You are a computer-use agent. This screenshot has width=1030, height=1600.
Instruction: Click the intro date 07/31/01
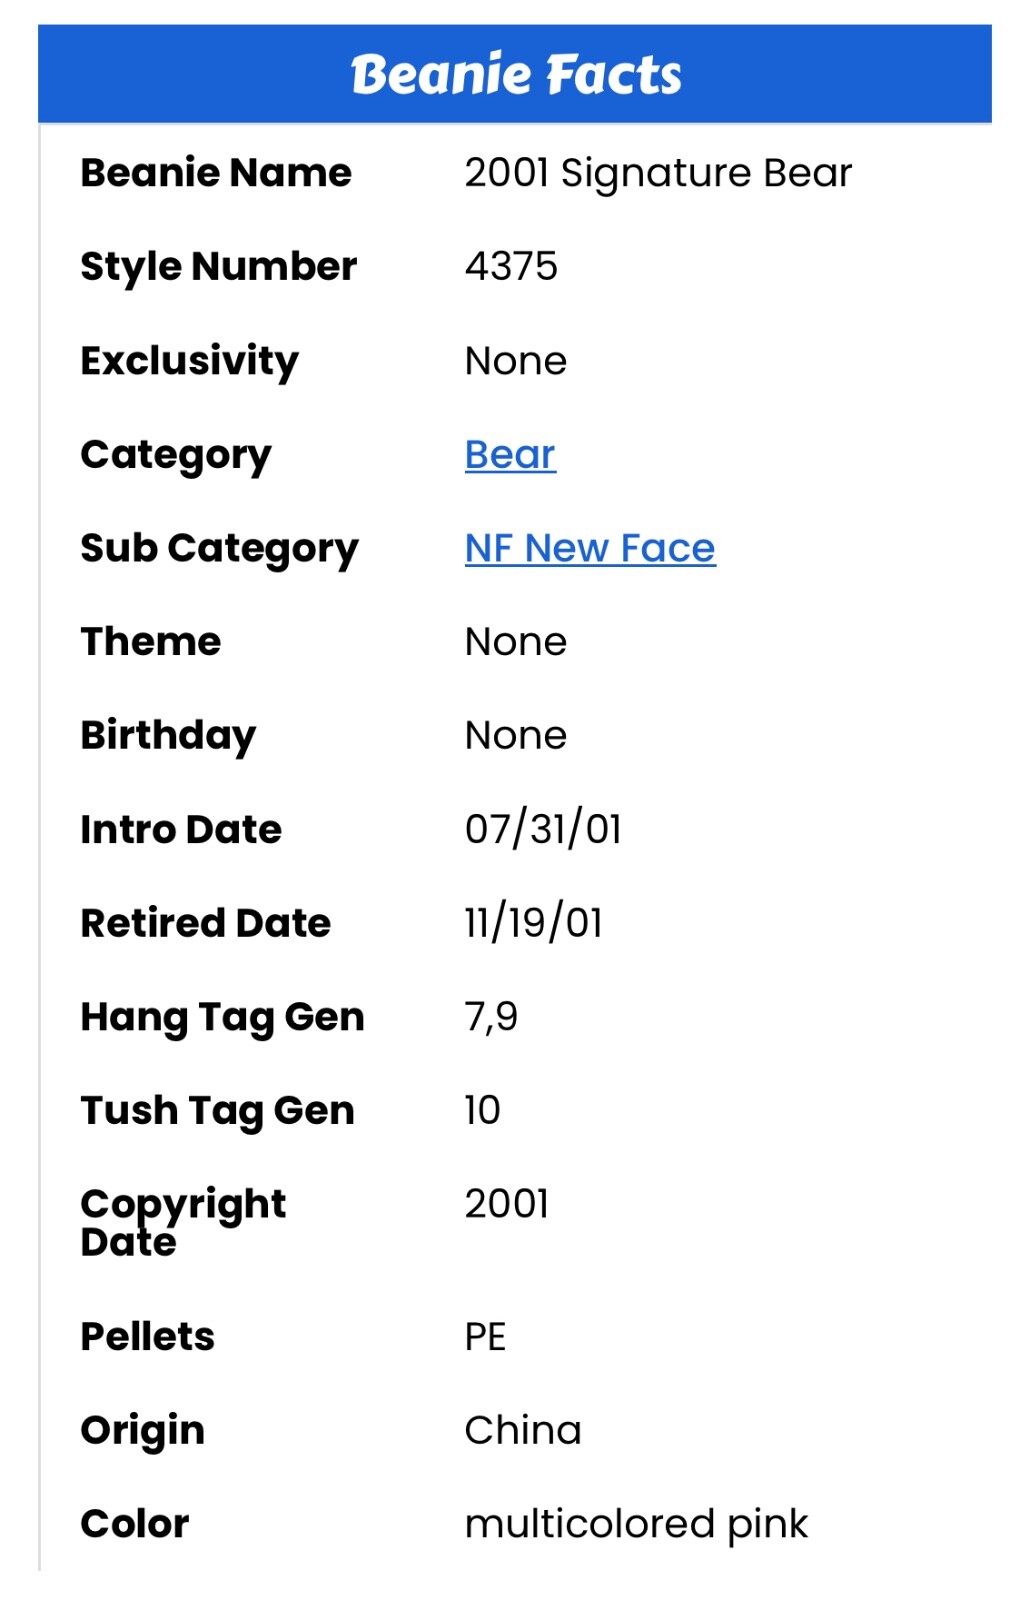543,829
